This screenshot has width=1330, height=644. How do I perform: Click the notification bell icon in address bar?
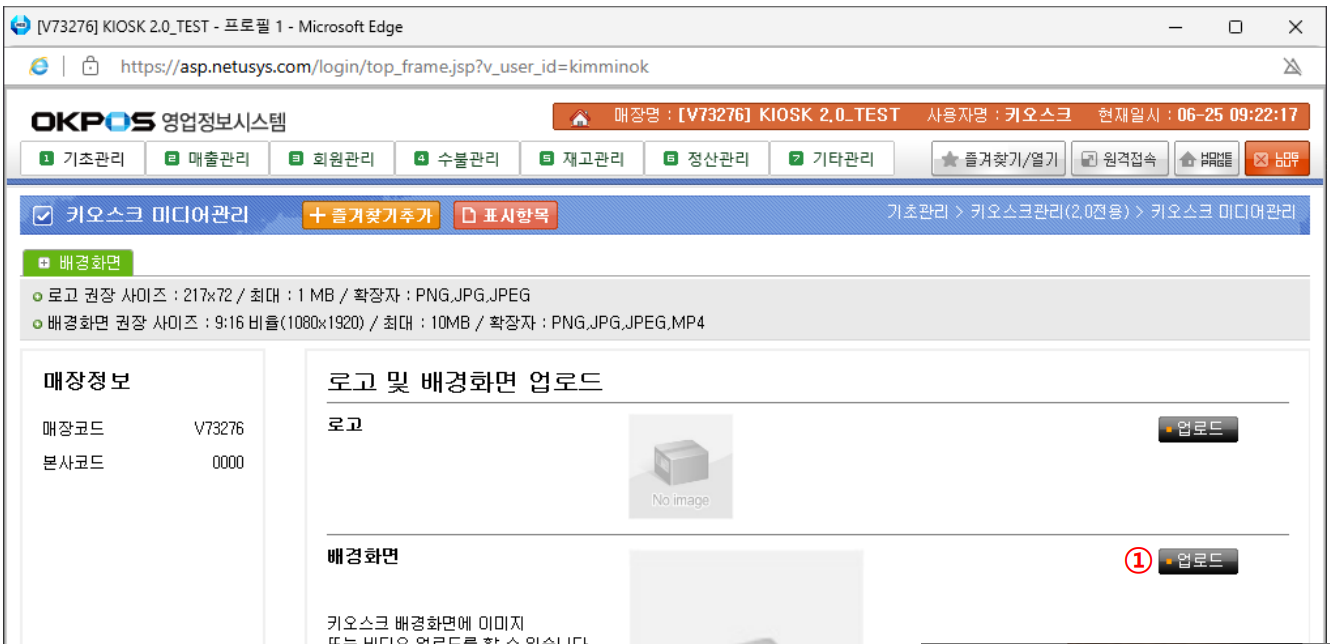1292,67
